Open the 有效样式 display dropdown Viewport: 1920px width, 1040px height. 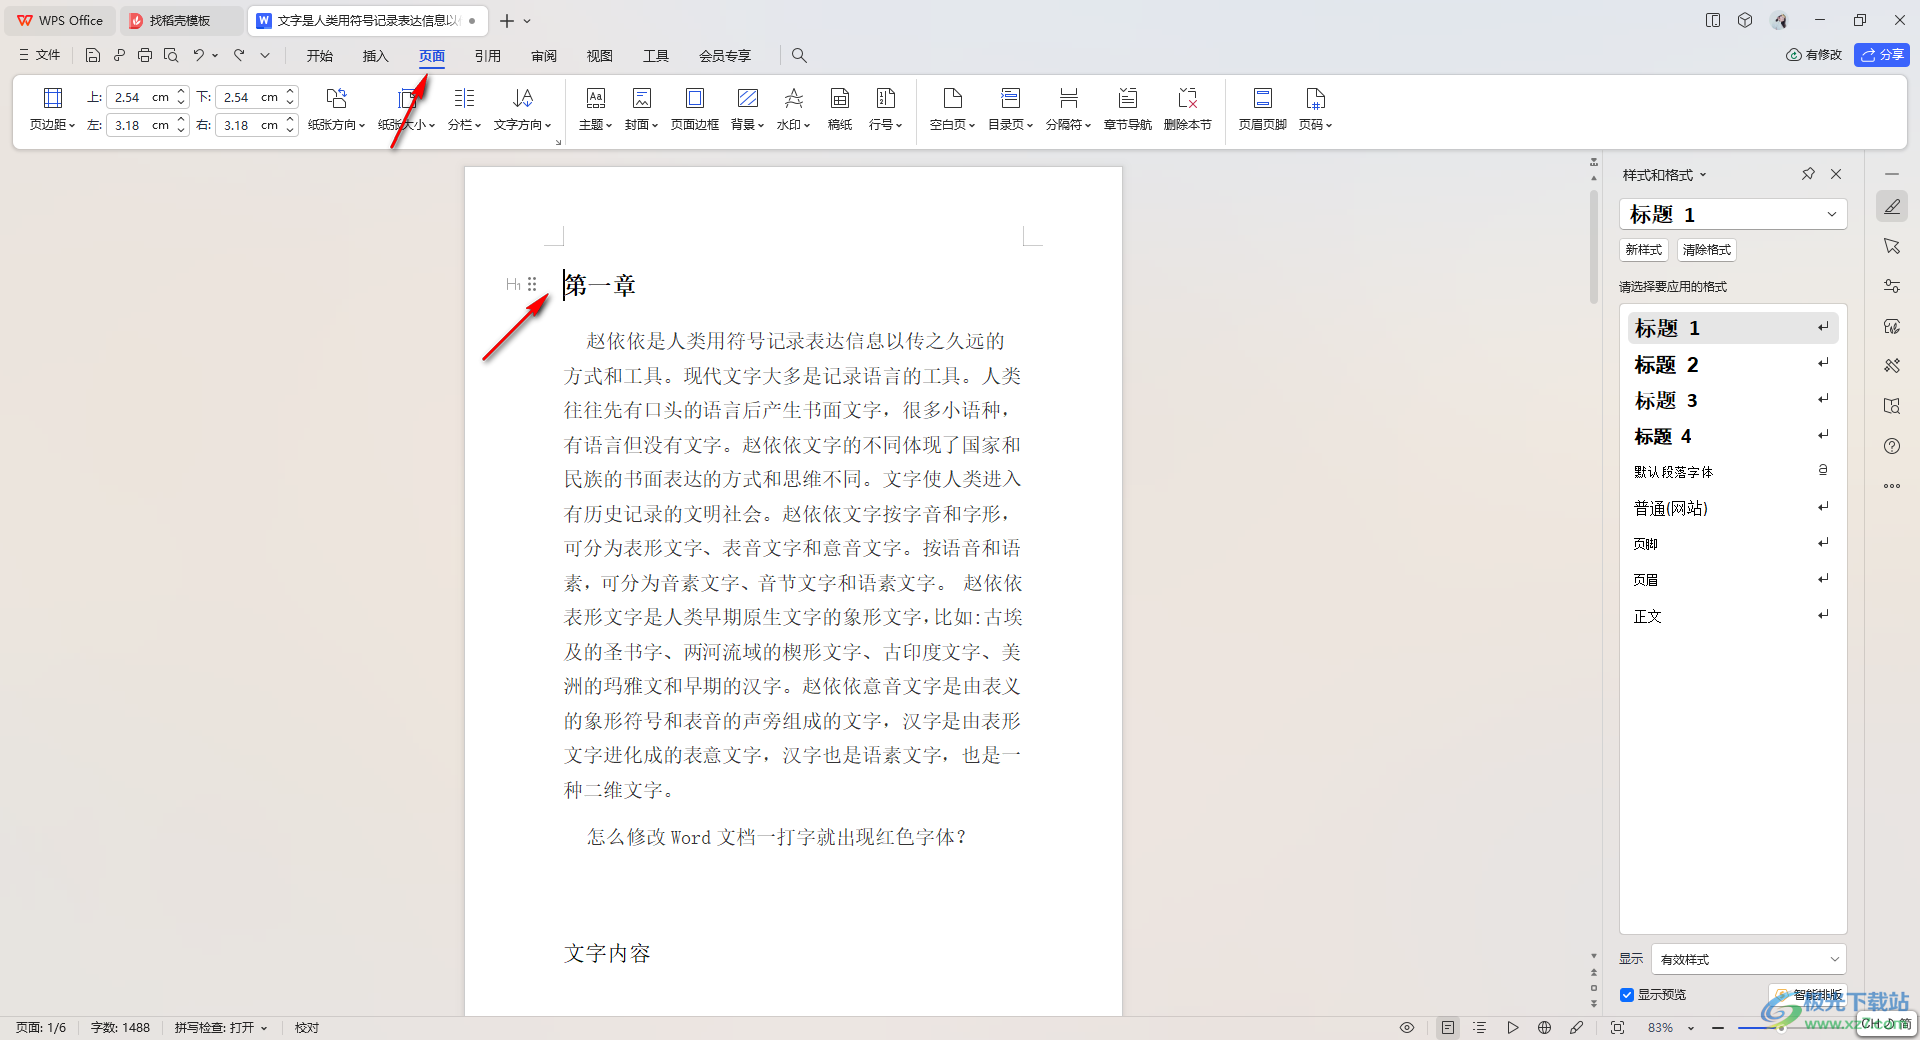tap(1748, 959)
